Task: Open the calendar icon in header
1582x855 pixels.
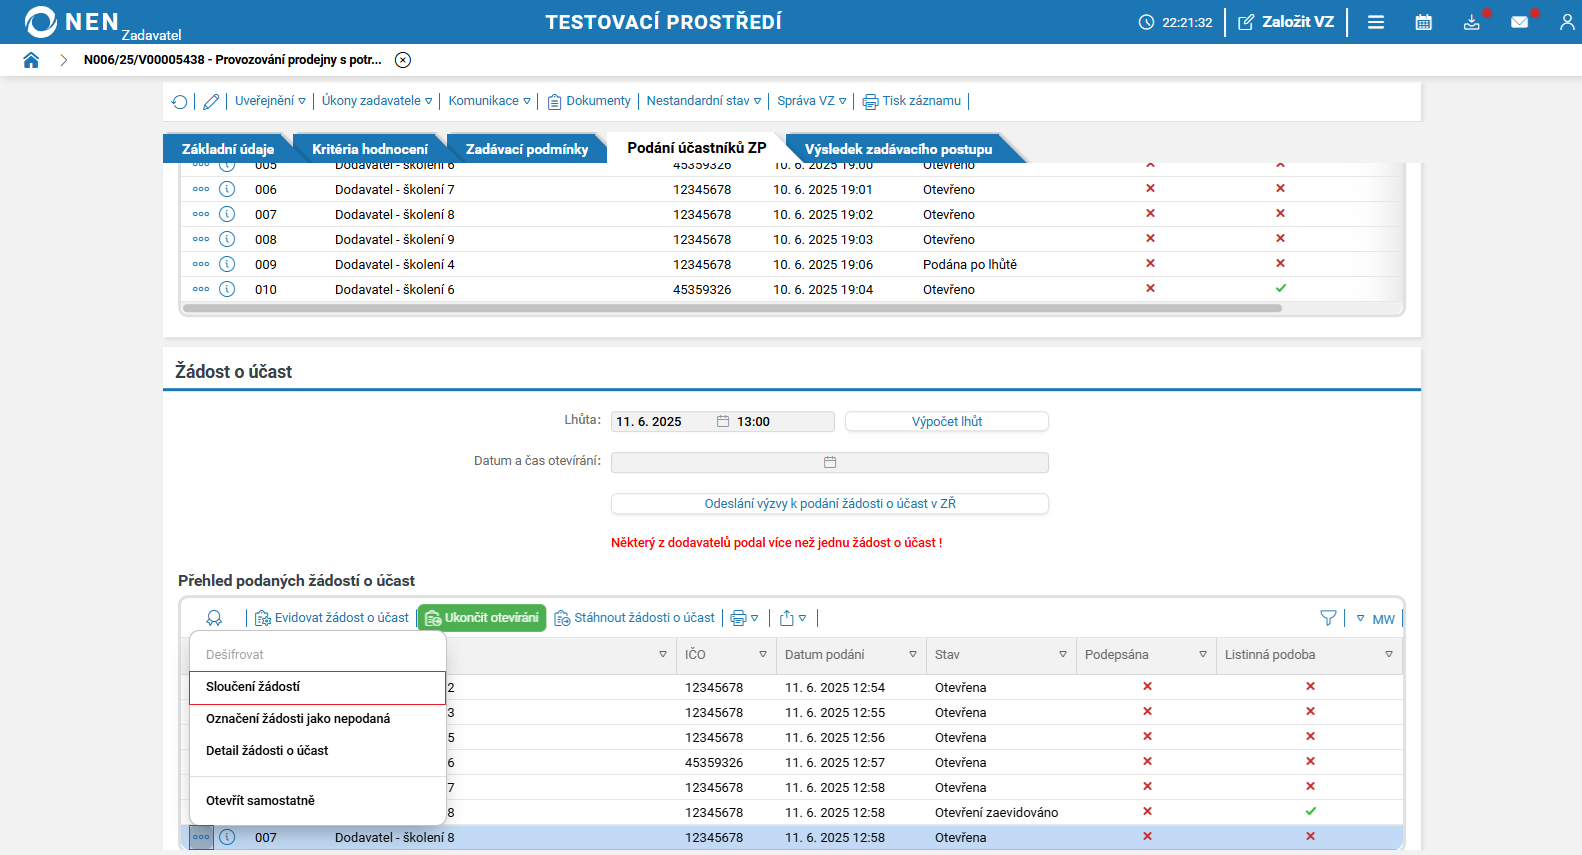Action: click(x=1424, y=22)
